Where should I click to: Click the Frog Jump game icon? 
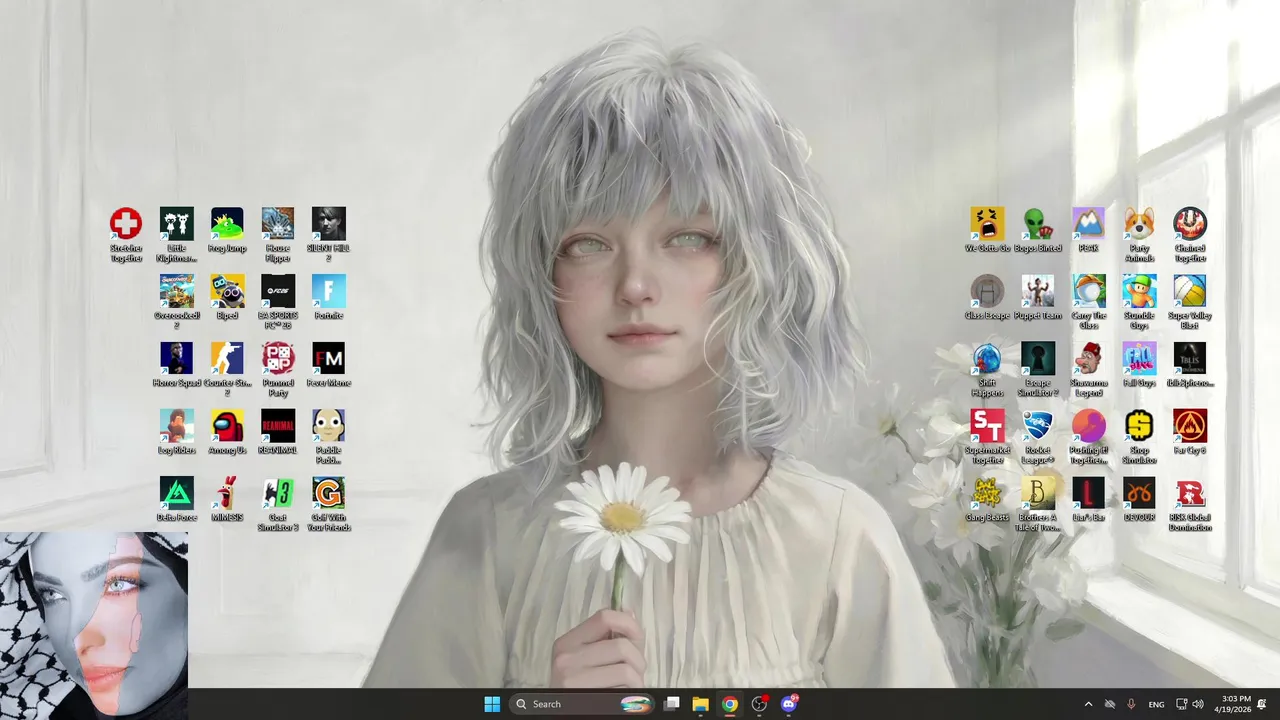(x=227, y=224)
